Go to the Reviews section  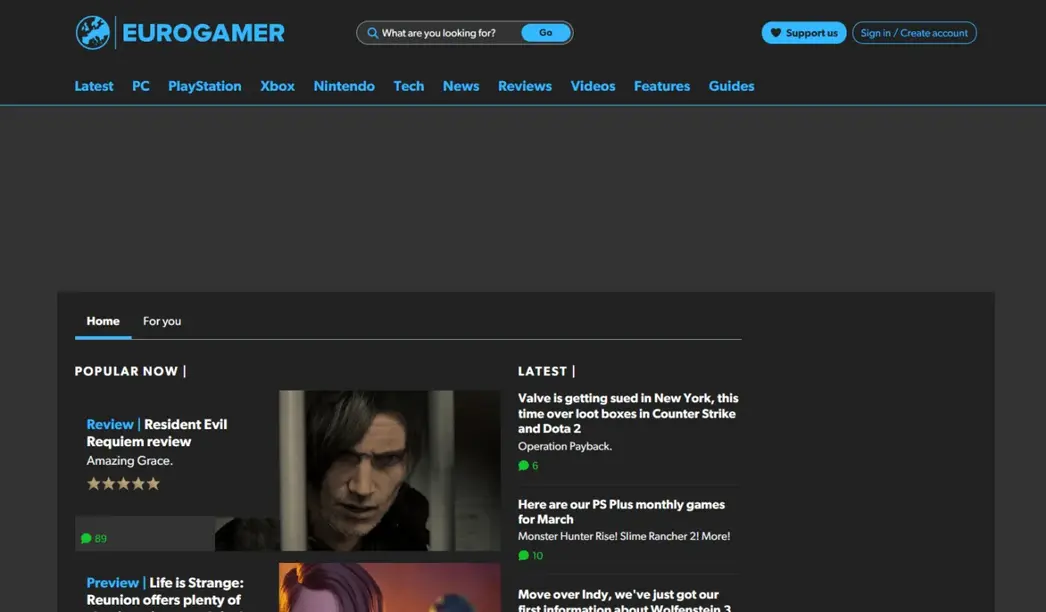click(x=525, y=86)
